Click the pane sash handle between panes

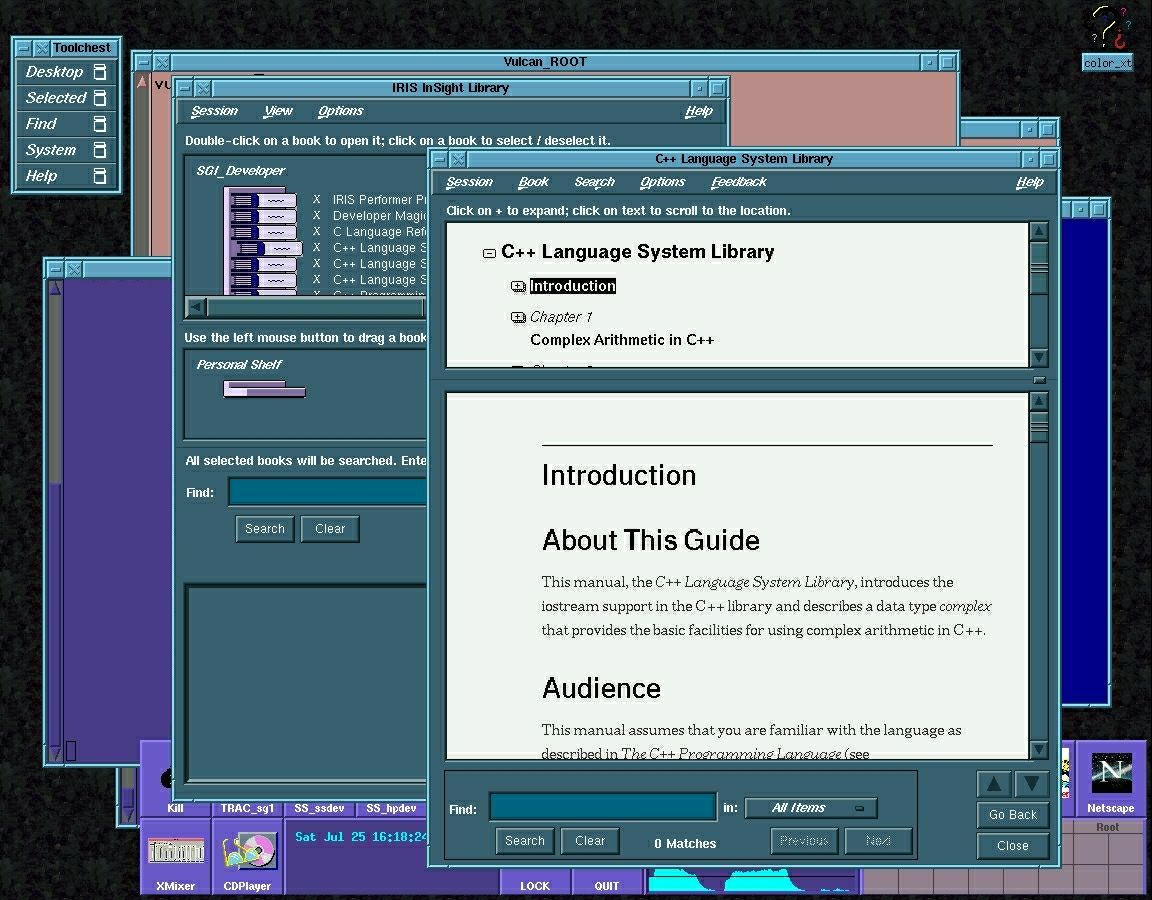(x=1039, y=381)
